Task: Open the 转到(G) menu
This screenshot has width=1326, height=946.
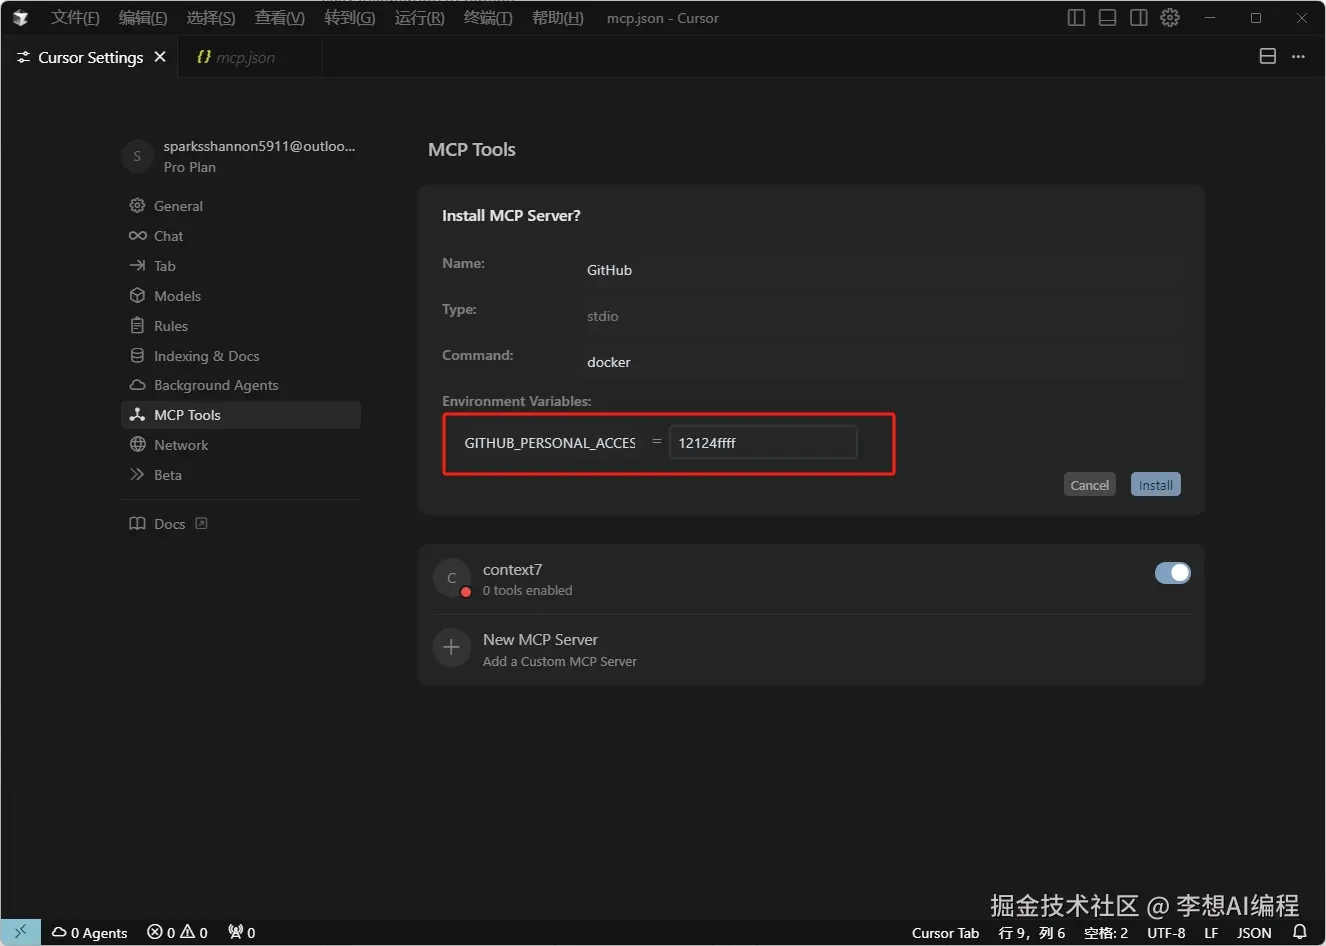Action: pos(350,18)
